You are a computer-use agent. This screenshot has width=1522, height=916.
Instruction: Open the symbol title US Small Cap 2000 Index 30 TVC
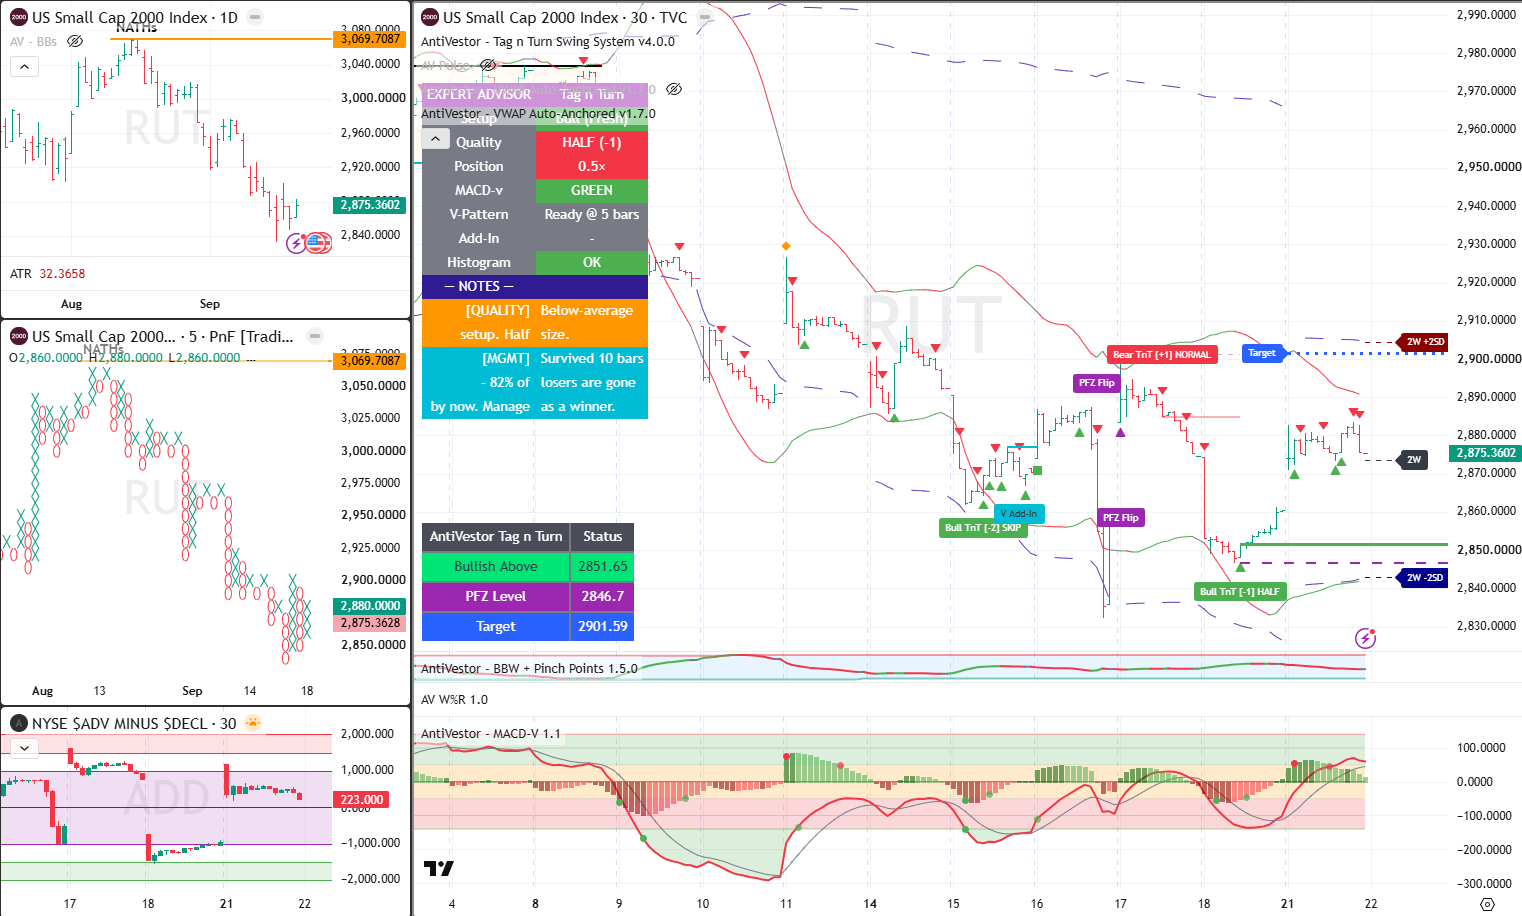click(565, 17)
